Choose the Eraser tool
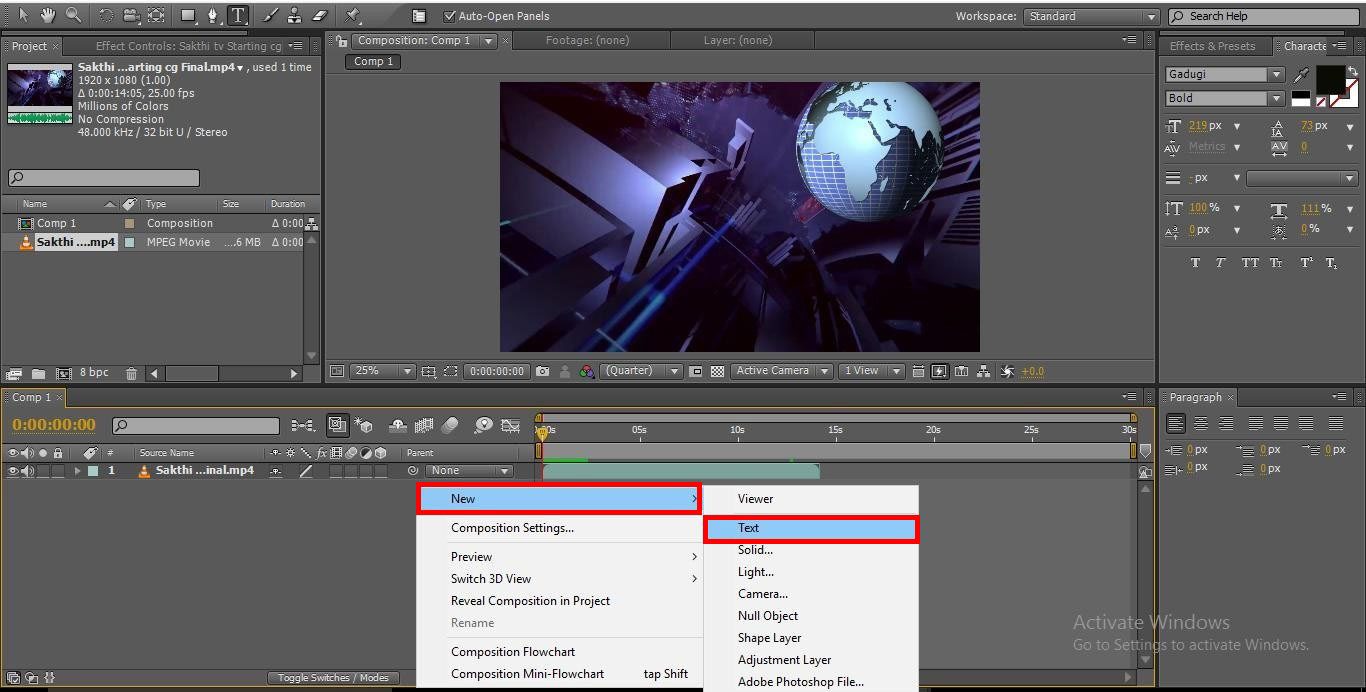The height and width of the screenshot is (692, 1366). coord(319,16)
